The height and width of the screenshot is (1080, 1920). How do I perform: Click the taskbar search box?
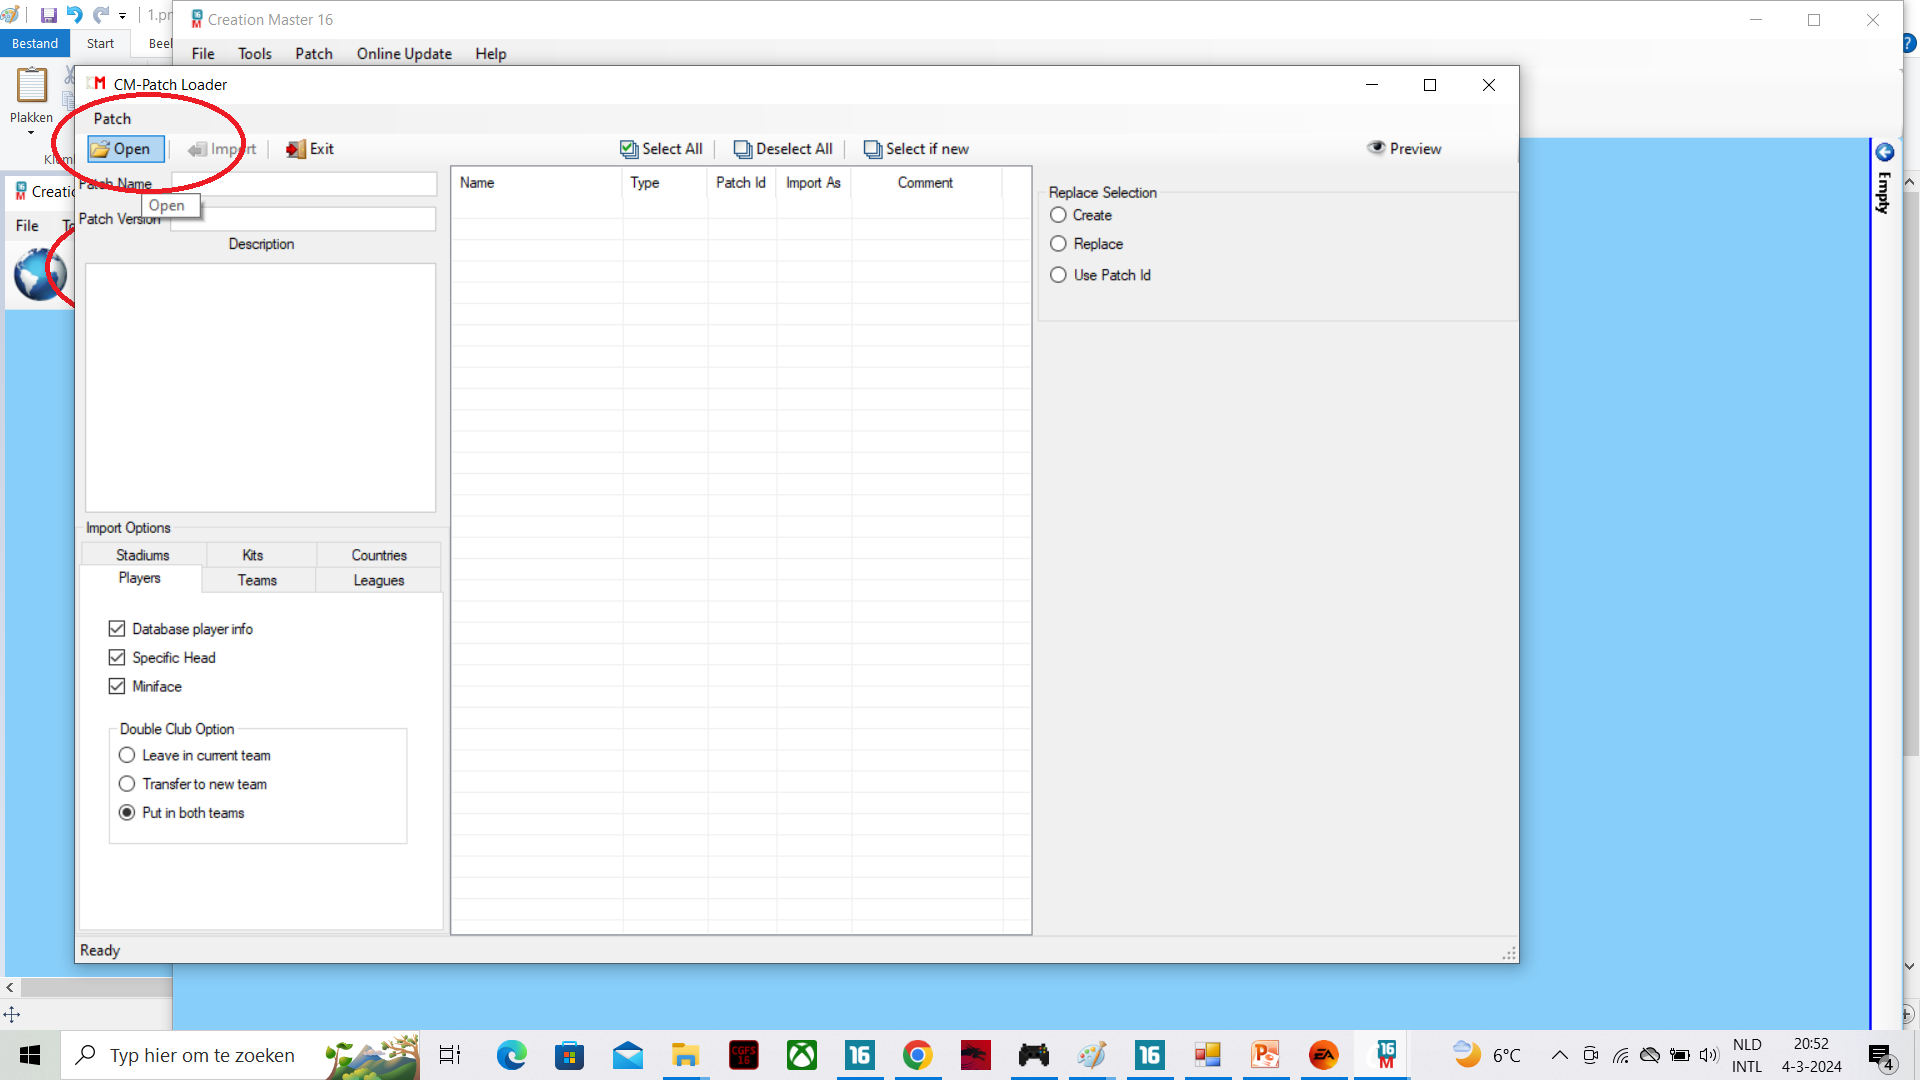(x=241, y=1055)
